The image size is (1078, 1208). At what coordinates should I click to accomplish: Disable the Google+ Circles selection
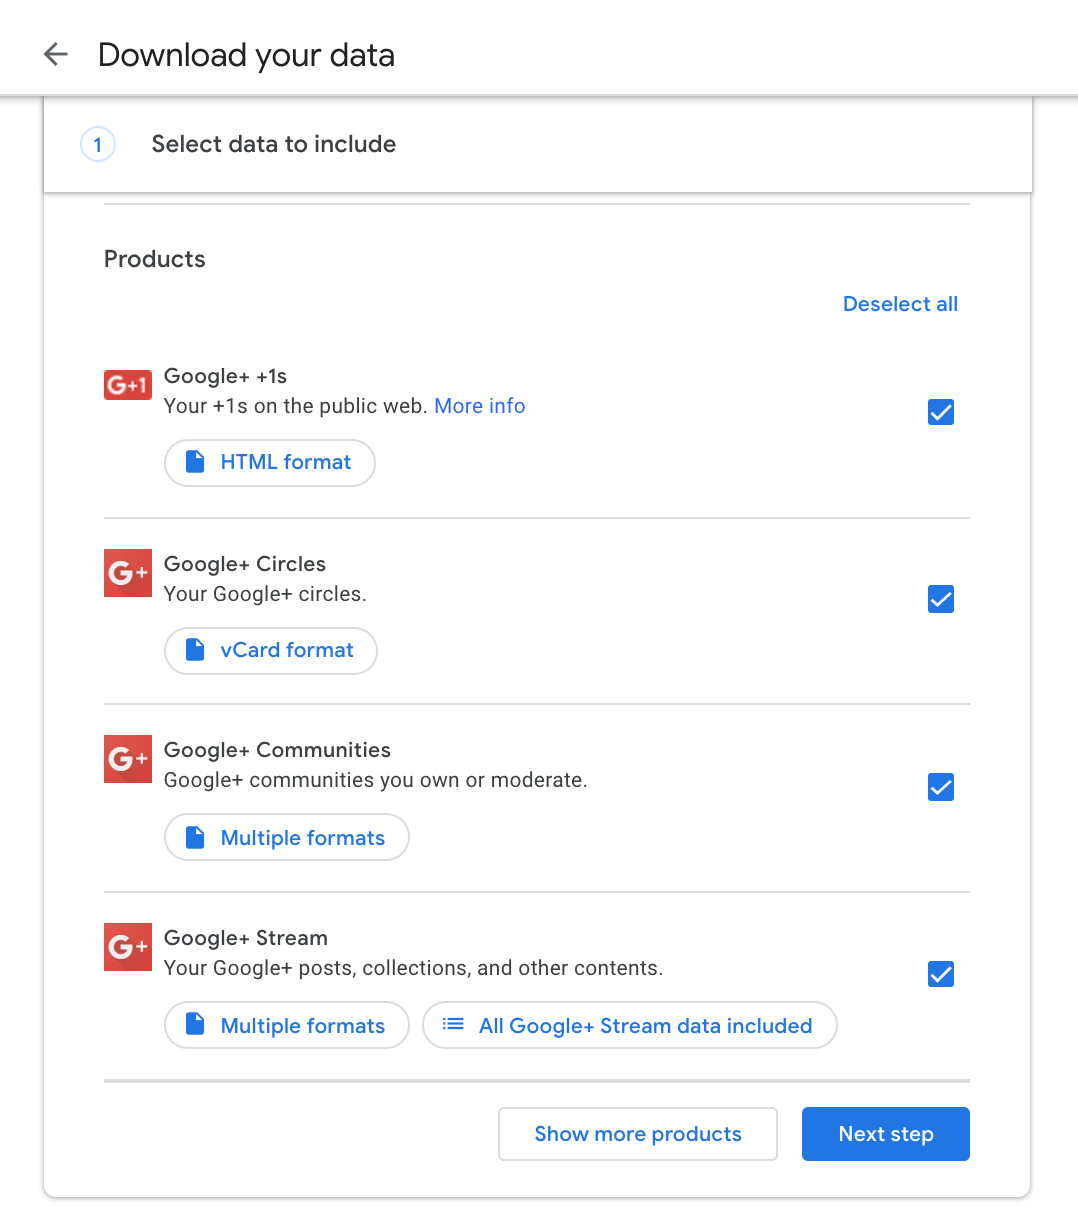940,599
